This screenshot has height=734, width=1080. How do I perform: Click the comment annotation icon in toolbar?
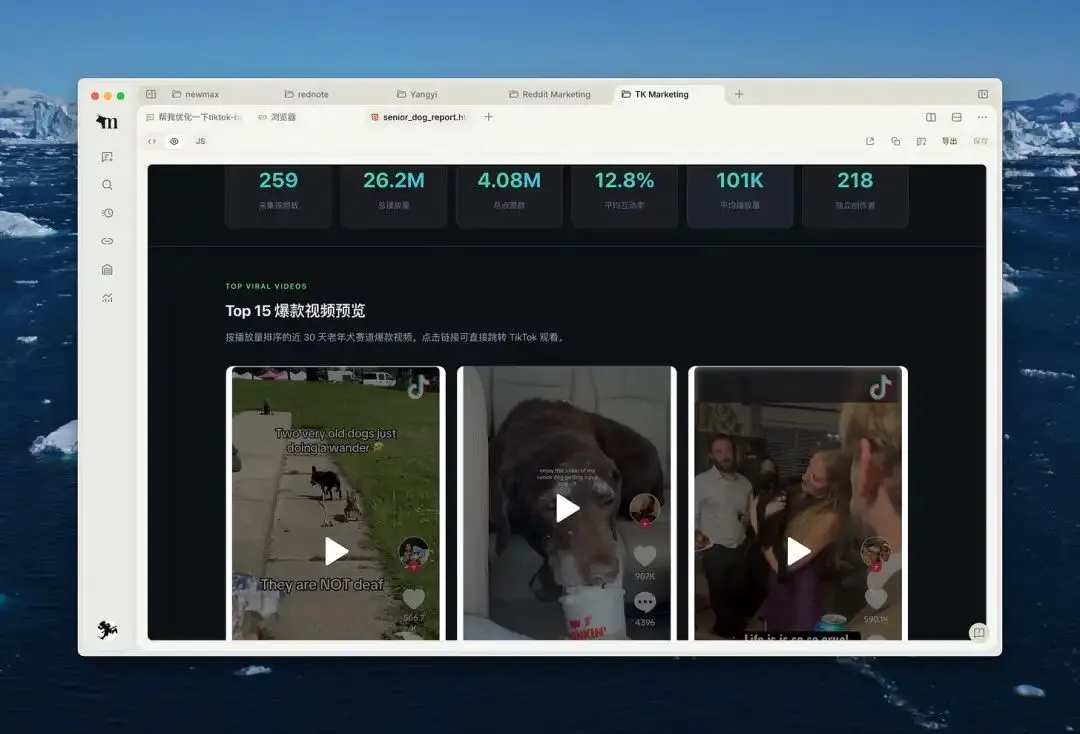pyautogui.click(x=921, y=141)
